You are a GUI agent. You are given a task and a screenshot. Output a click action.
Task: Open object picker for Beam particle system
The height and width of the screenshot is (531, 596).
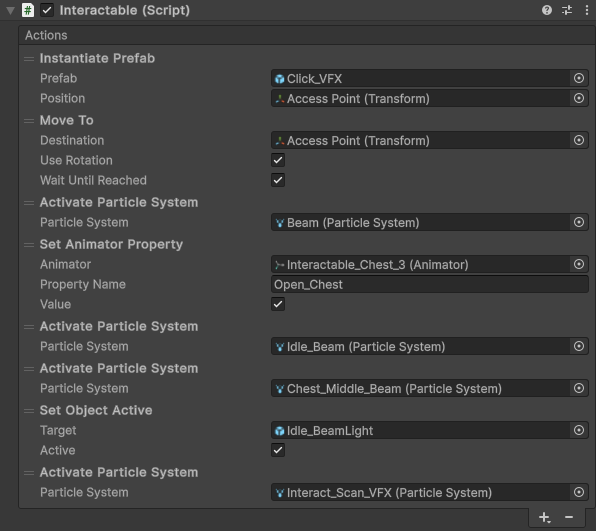click(579, 222)
